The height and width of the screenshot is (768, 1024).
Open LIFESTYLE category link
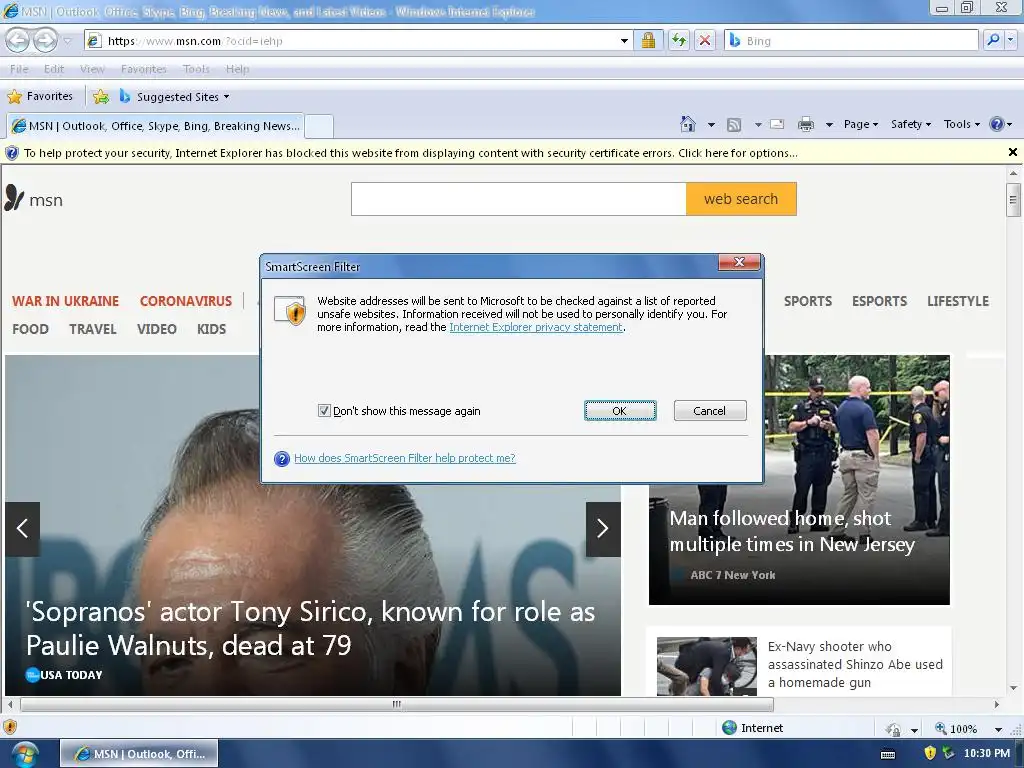point(958,301)
